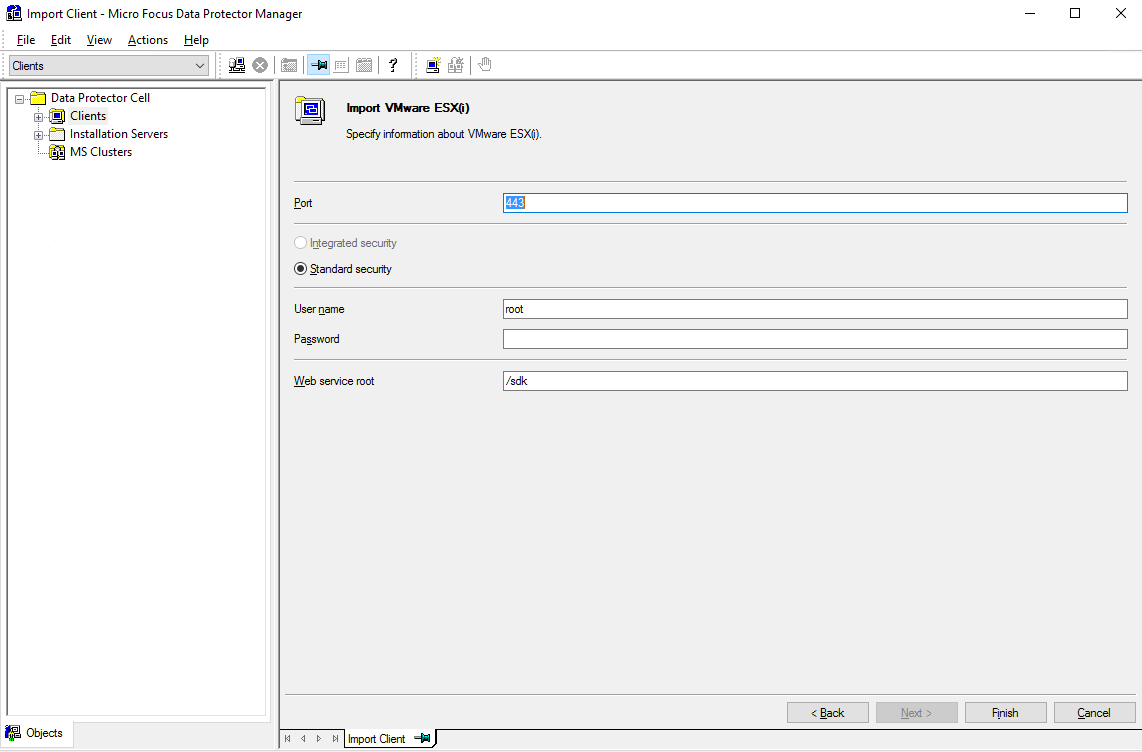Open the View menu
Image resolution: width=1142 pixels, height=752 pixels.
(x=99, y=40)
